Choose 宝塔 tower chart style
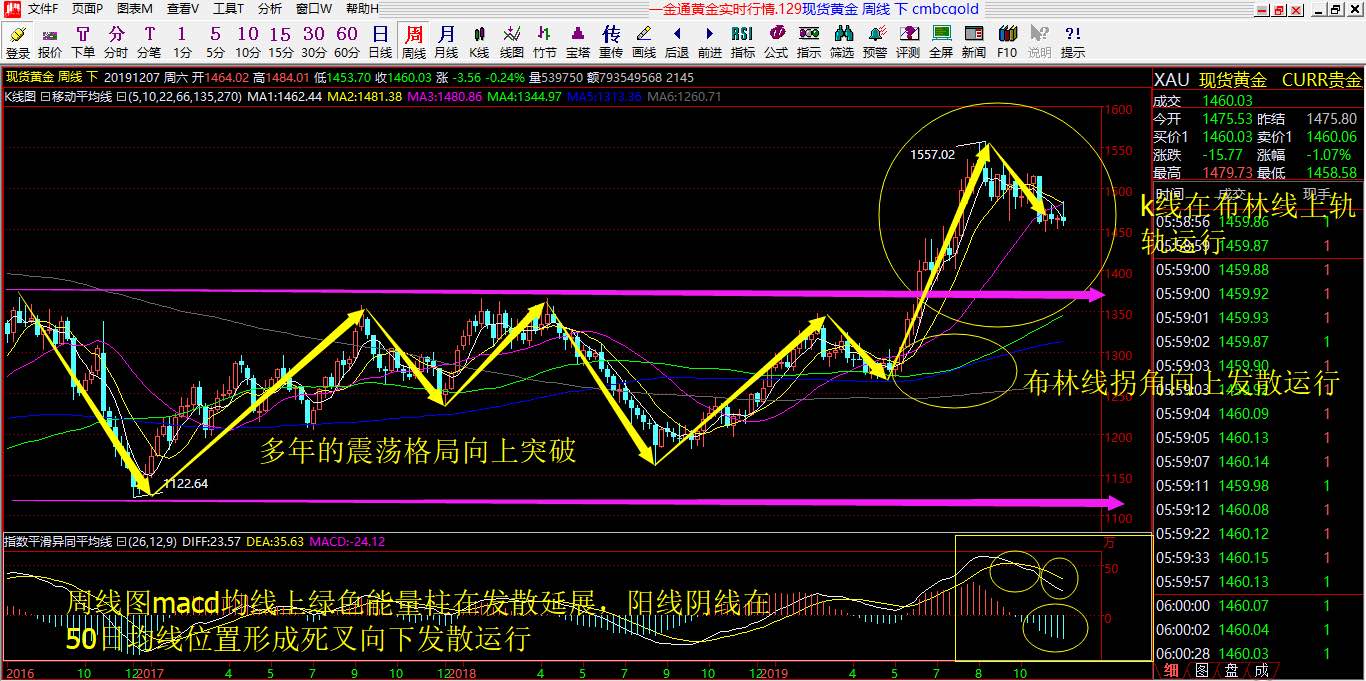The height and width of the screenshot is (681, 1366). pos(578,42)
